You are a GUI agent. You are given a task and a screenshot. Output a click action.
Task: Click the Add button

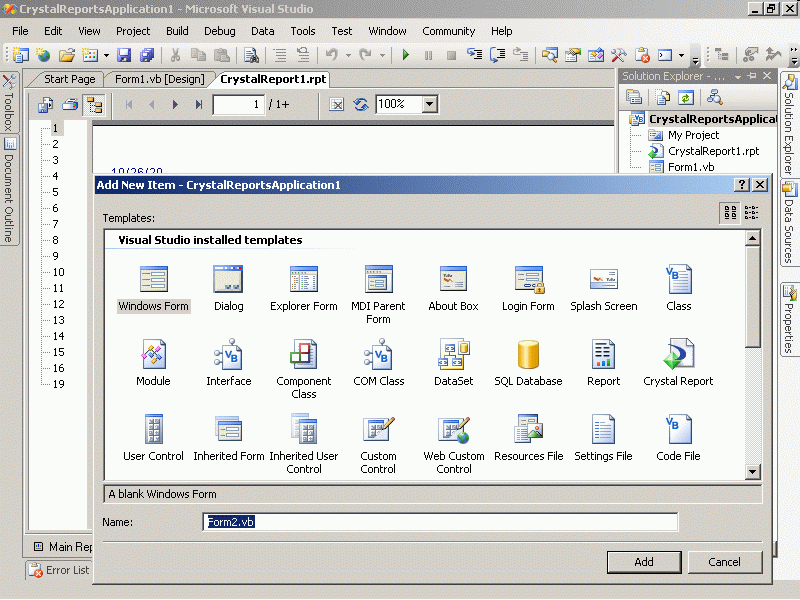click(x=644, y=562)
